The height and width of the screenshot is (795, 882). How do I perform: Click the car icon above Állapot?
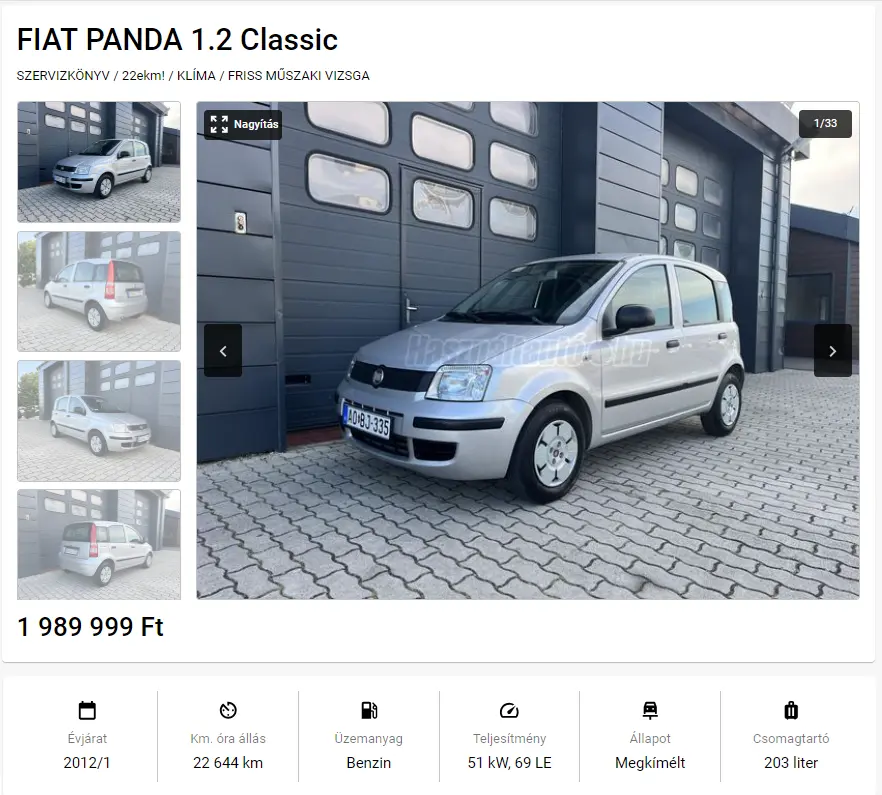[650, 710]
